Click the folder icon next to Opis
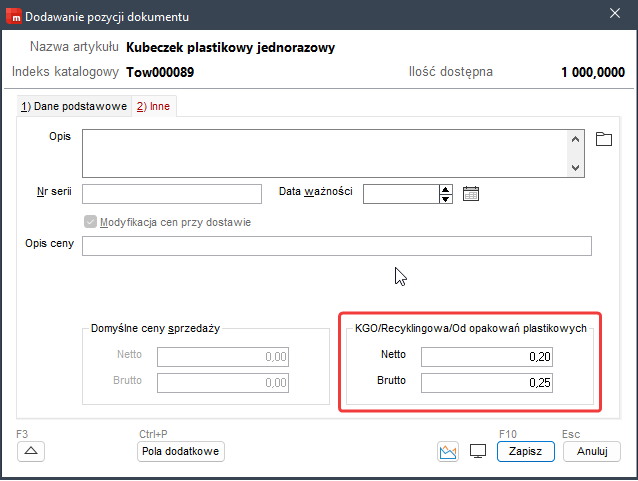Viewport: 638px width, 481px height. click(x=603, y=139)
